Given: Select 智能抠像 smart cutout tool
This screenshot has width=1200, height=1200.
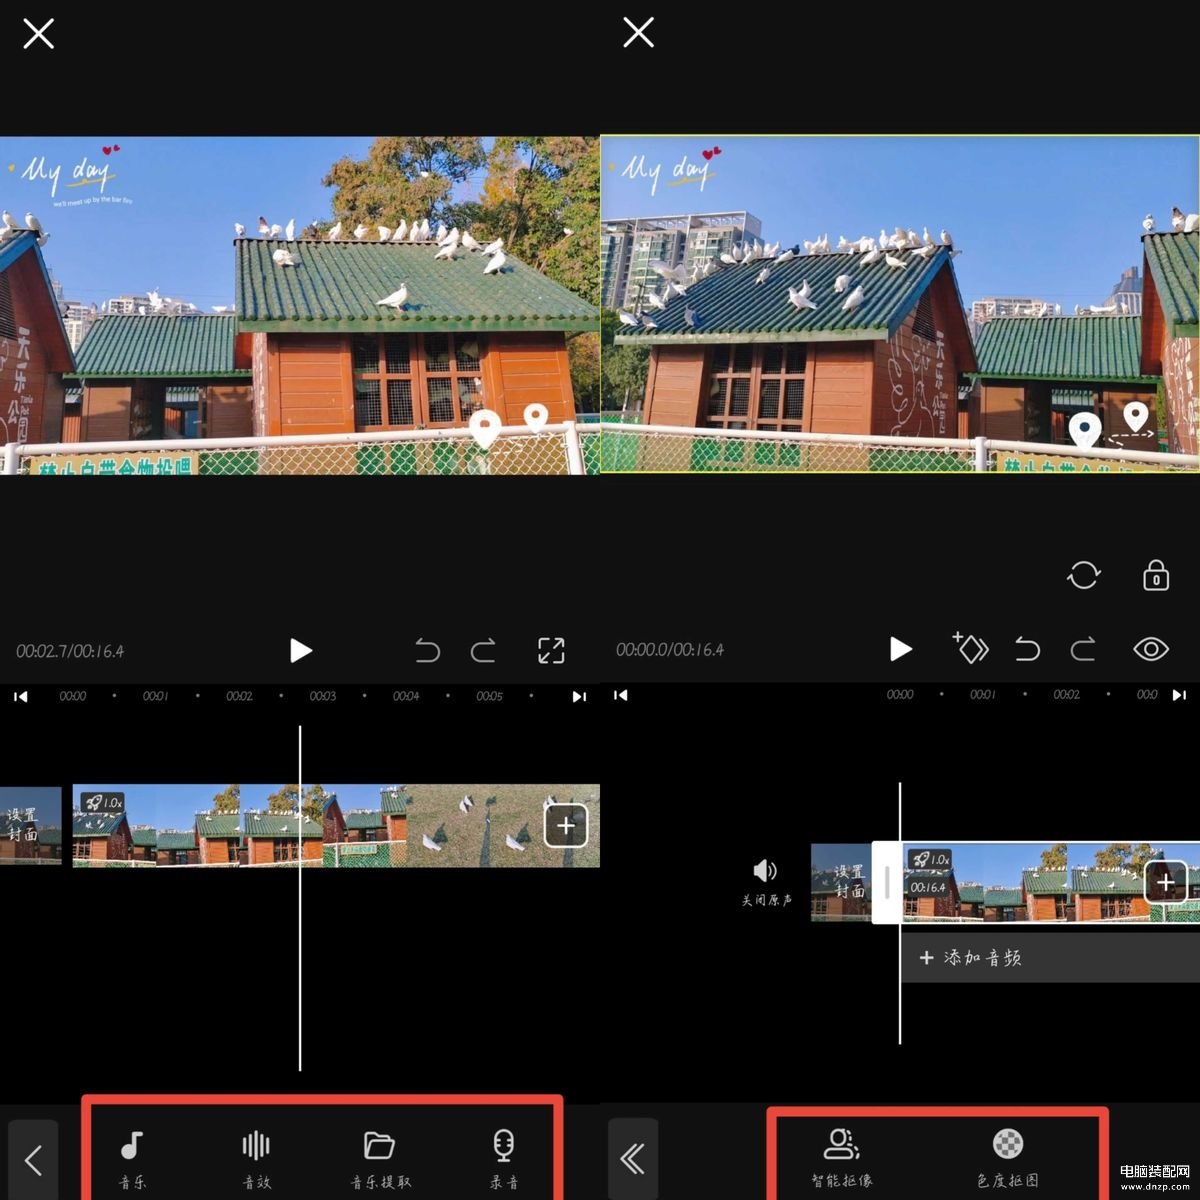Looking at the screenshot, I should coord(842,1158).
